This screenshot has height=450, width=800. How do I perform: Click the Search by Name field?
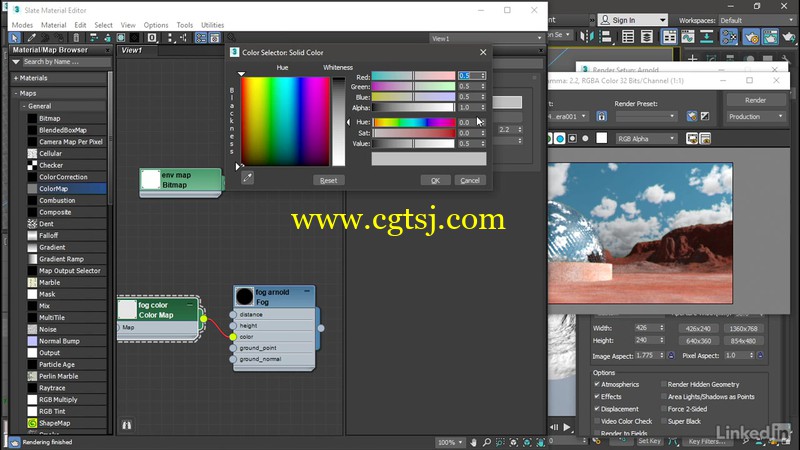tap(66, 62)
